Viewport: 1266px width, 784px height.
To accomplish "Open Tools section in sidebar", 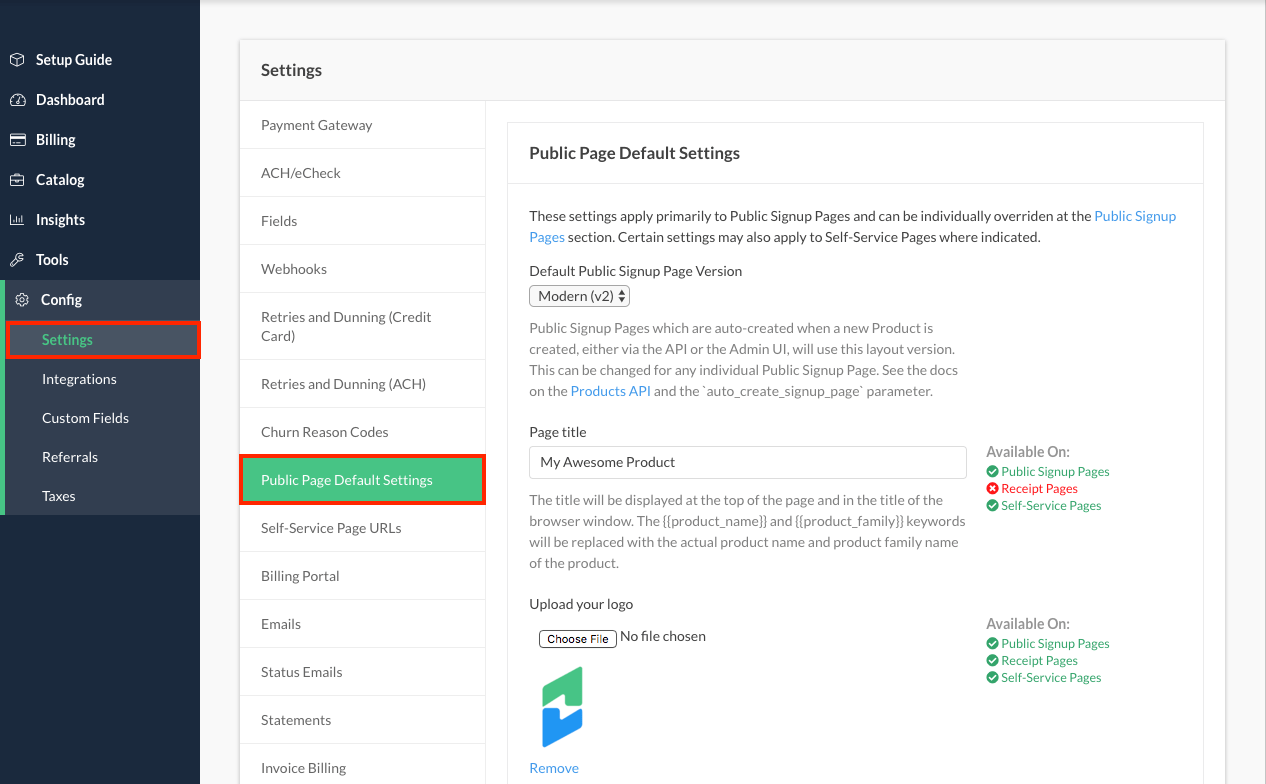I will 100,260.
